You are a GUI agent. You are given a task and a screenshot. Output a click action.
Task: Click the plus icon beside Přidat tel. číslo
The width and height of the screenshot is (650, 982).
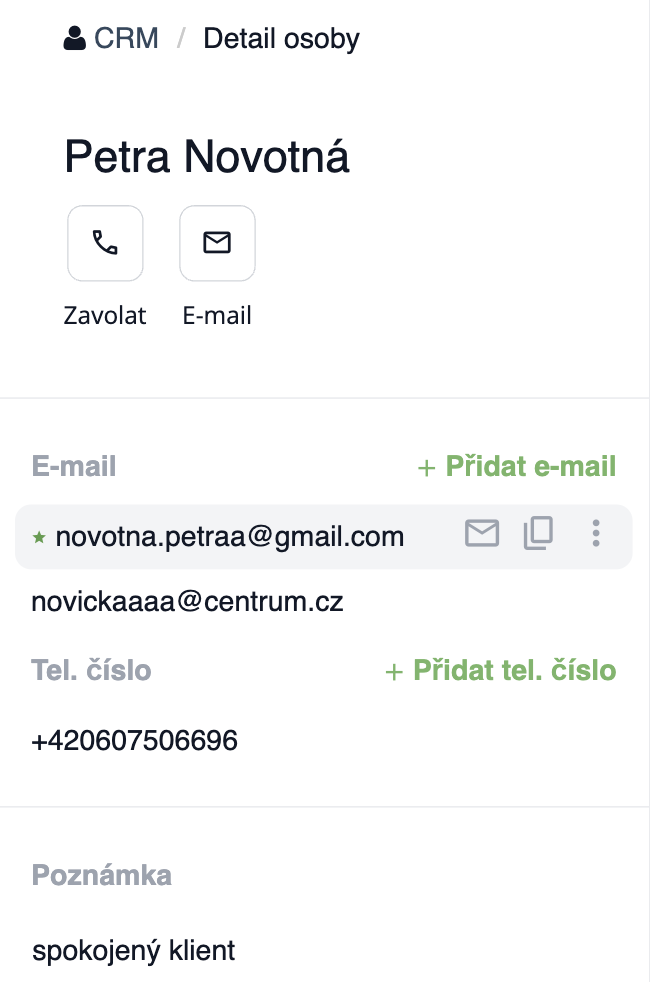tap(395, 671)
